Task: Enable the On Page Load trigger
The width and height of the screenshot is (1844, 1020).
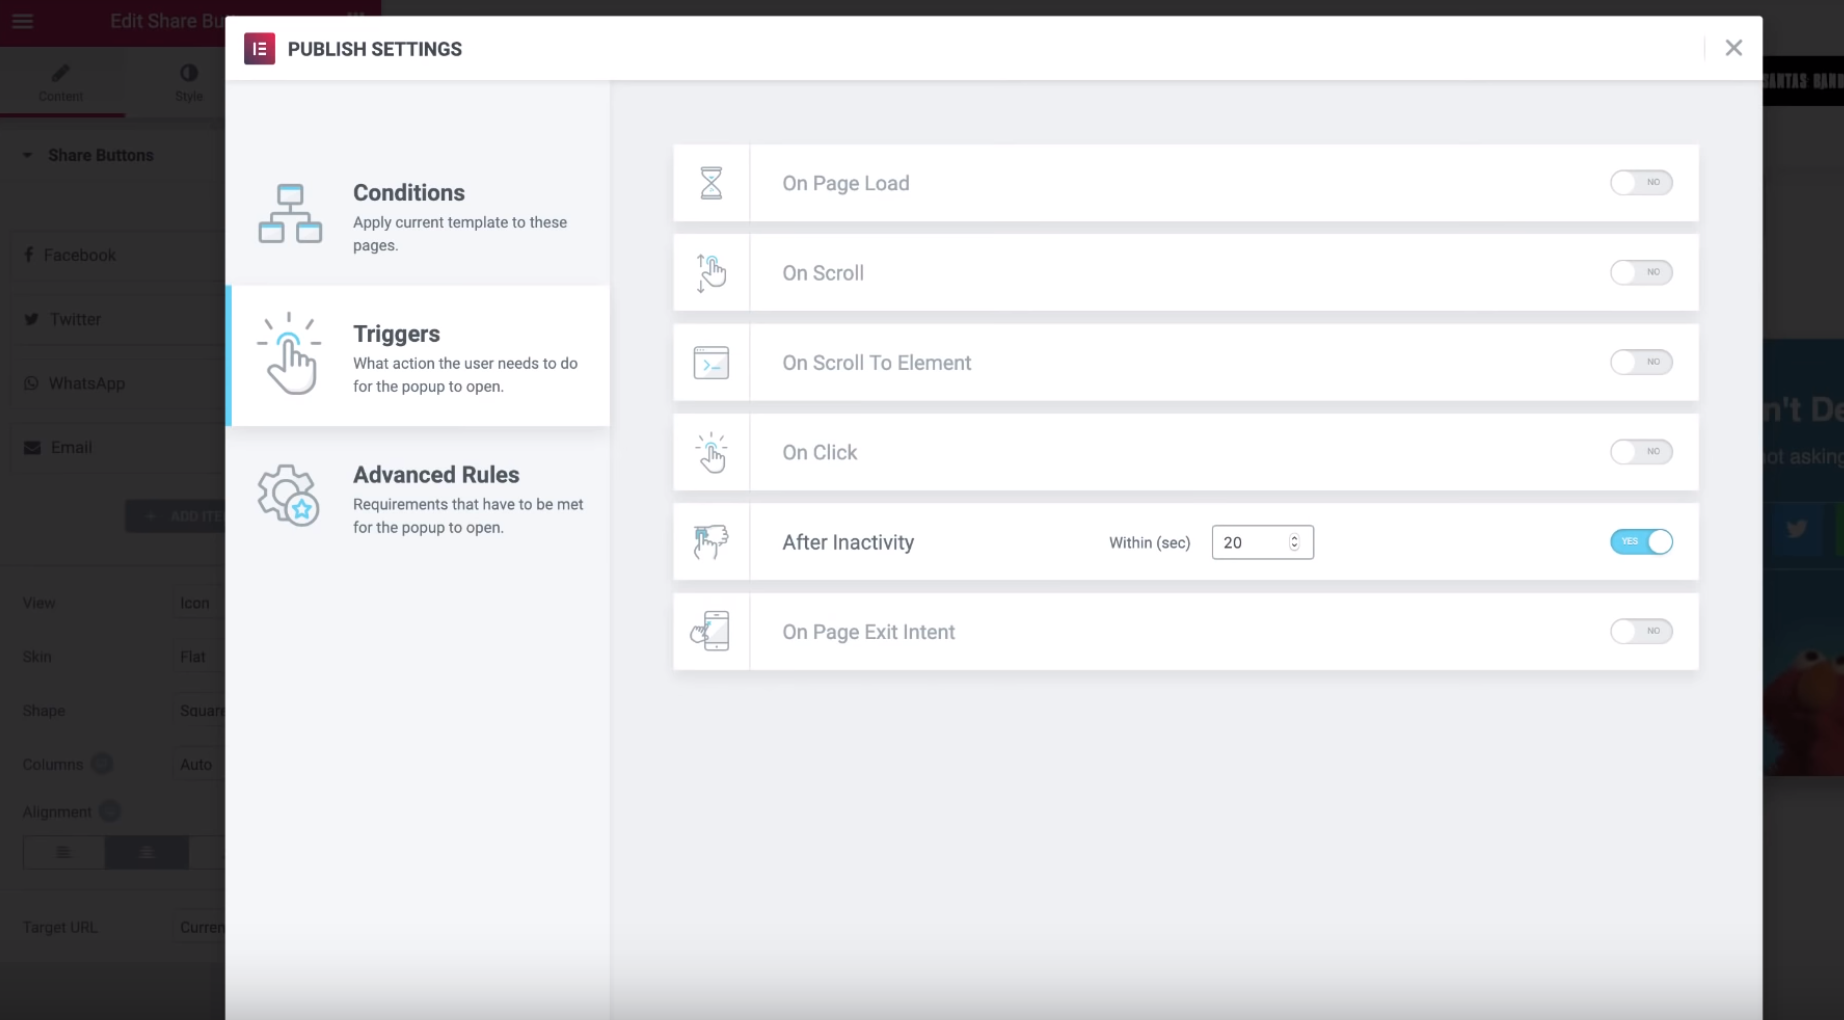Action: coord(1640,183)
